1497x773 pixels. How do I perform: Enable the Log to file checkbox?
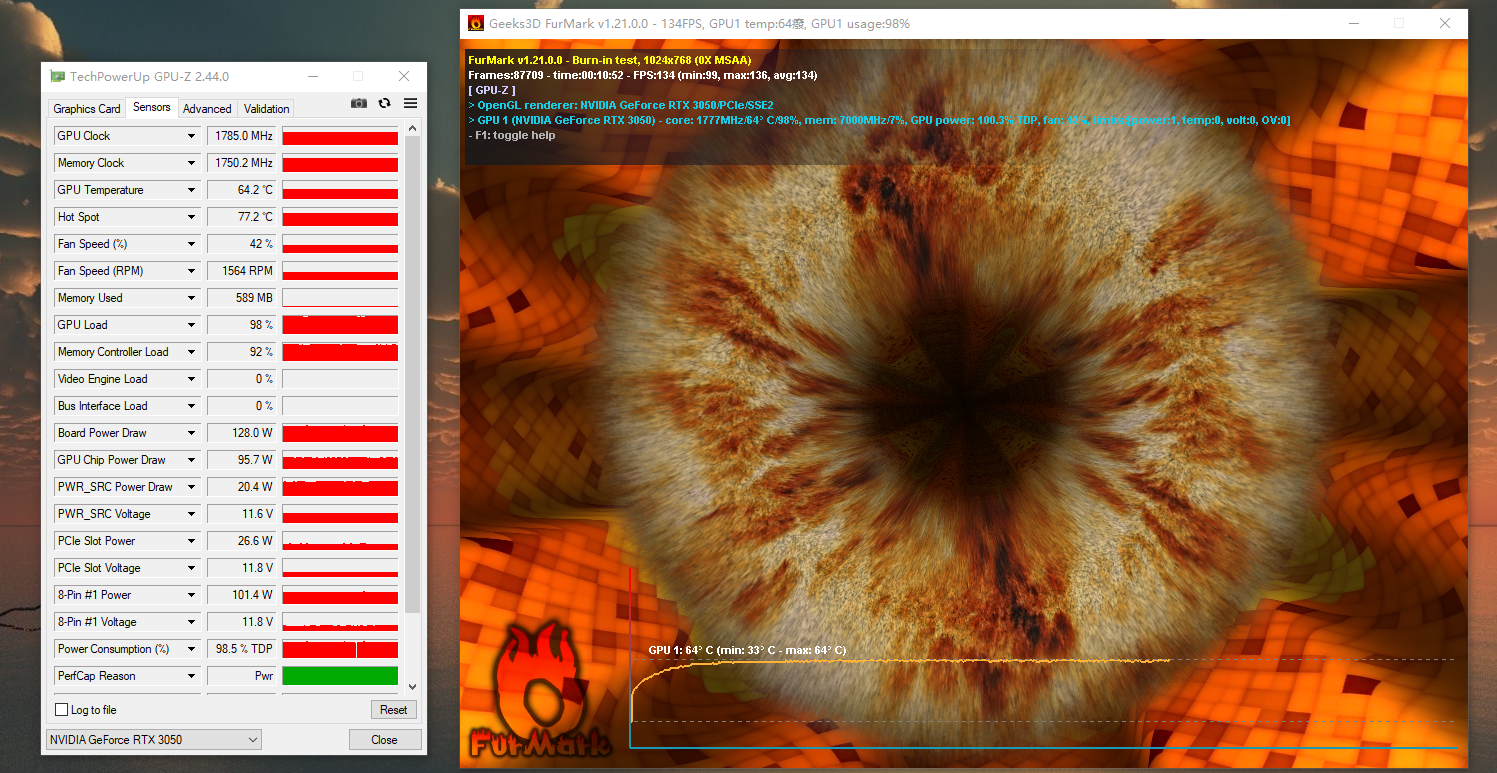[x=62, y=710]
